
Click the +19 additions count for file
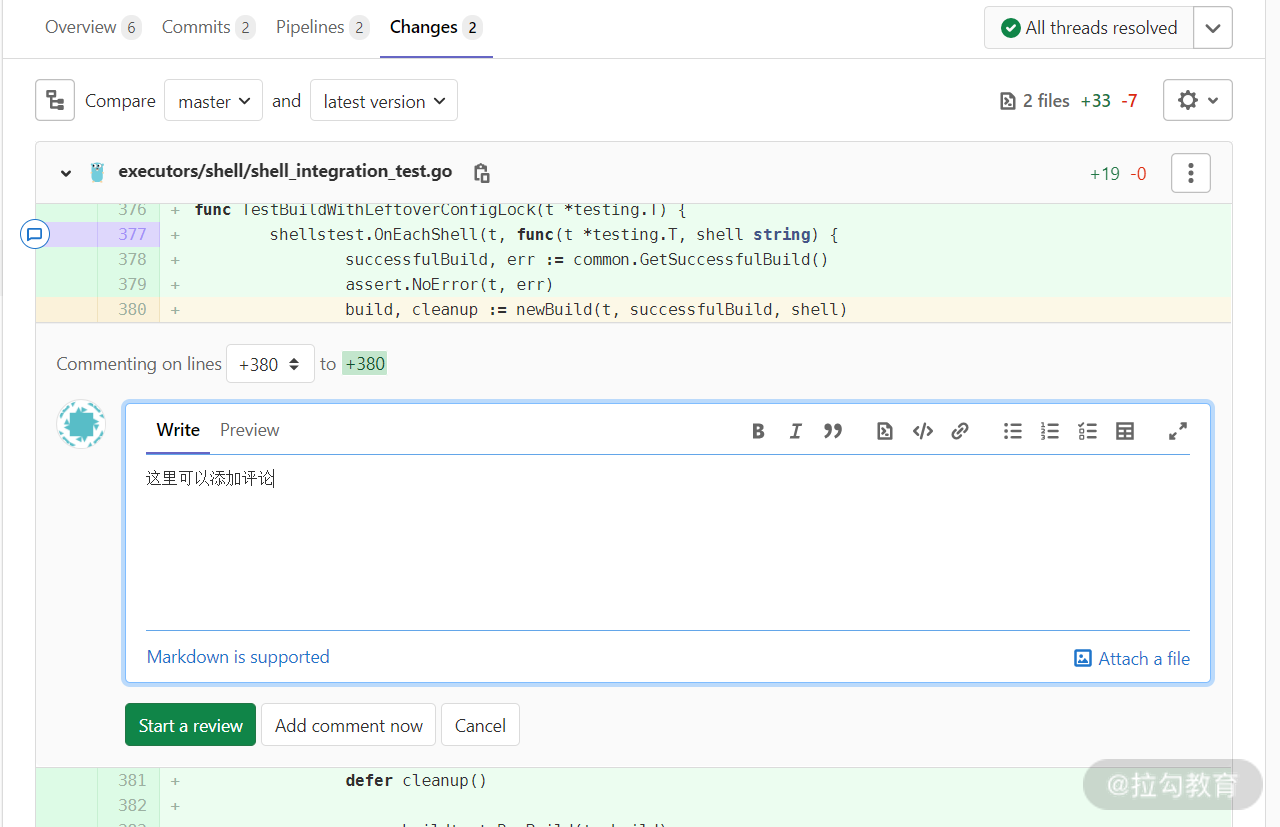[x=1105, y=174]
